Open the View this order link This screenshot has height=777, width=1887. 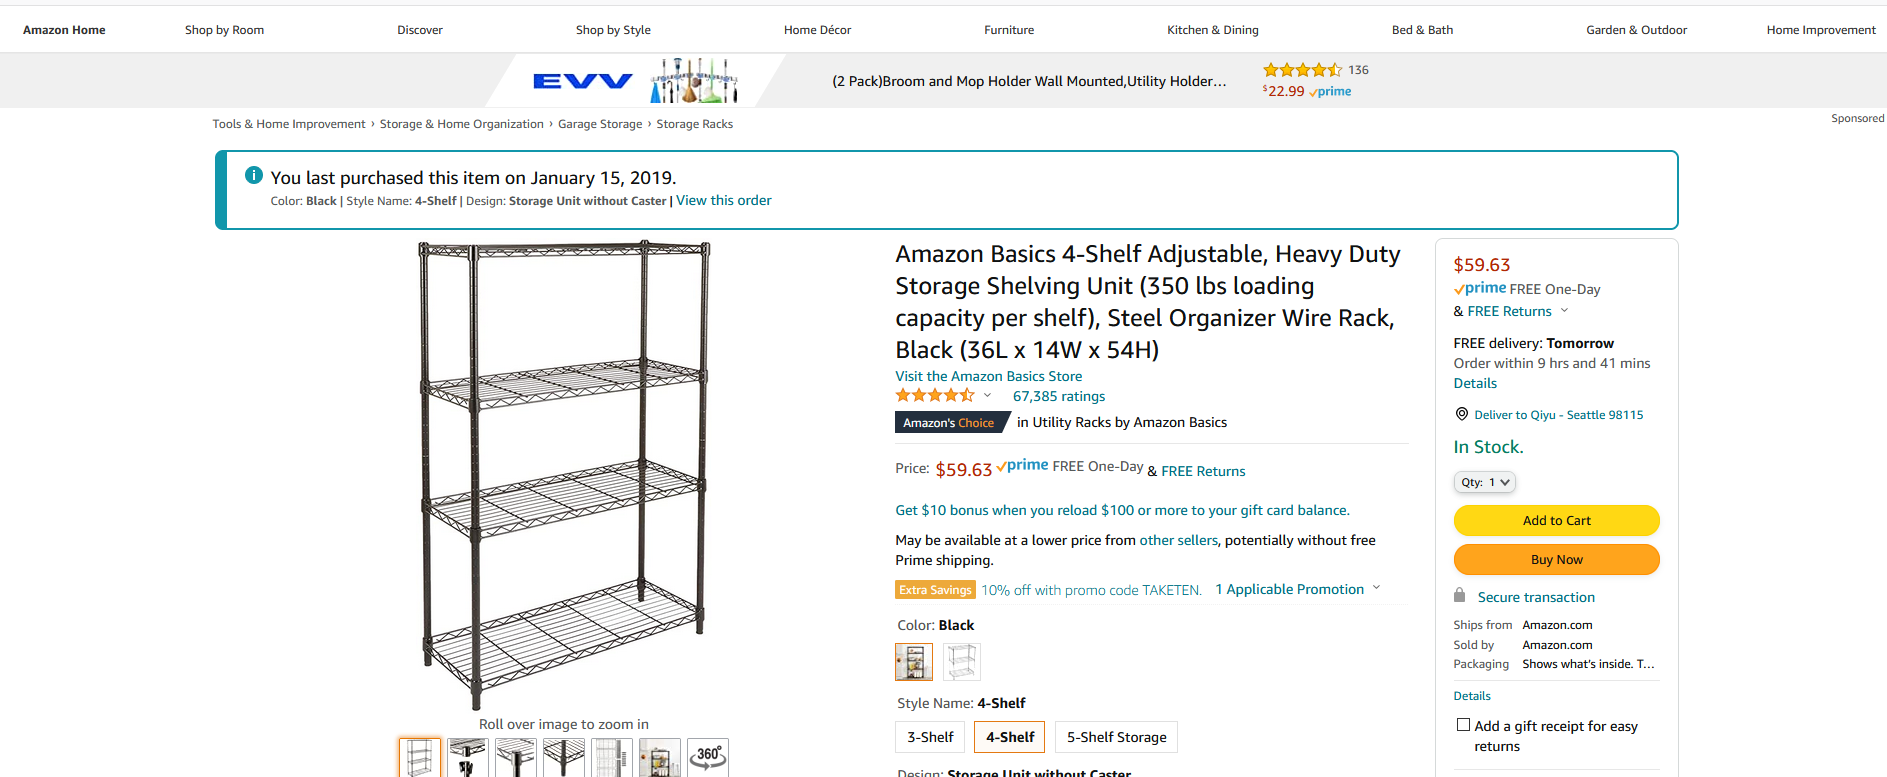[x=723, y=200]
